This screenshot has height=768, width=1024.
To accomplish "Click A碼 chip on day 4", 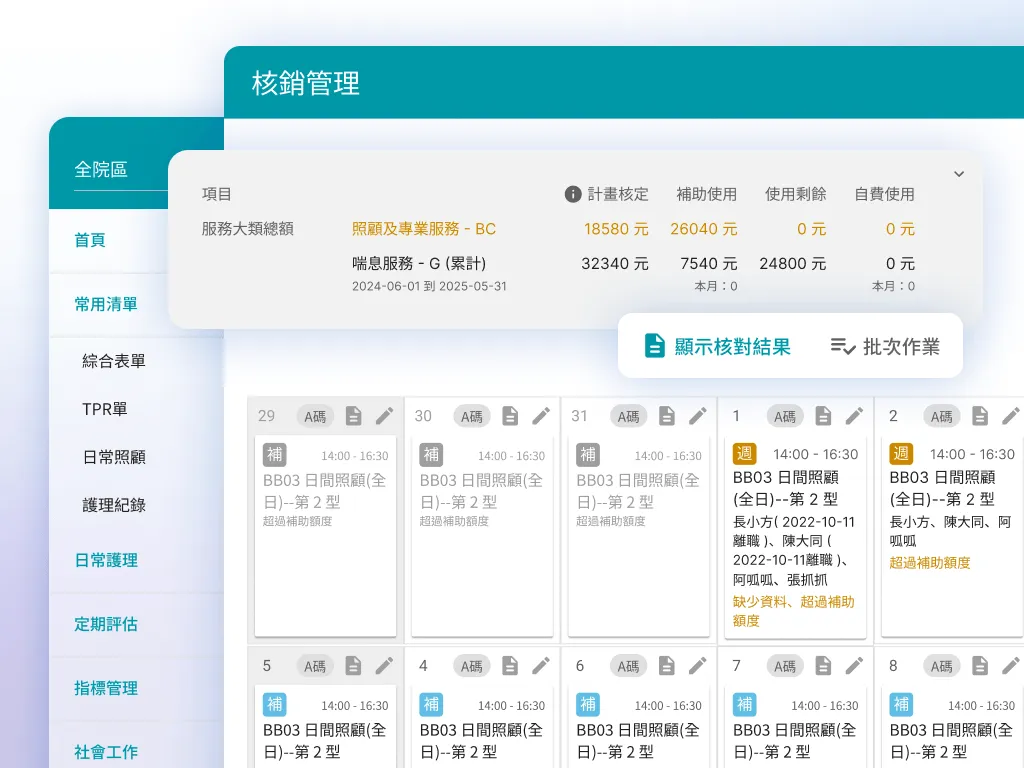I will 472,666.
